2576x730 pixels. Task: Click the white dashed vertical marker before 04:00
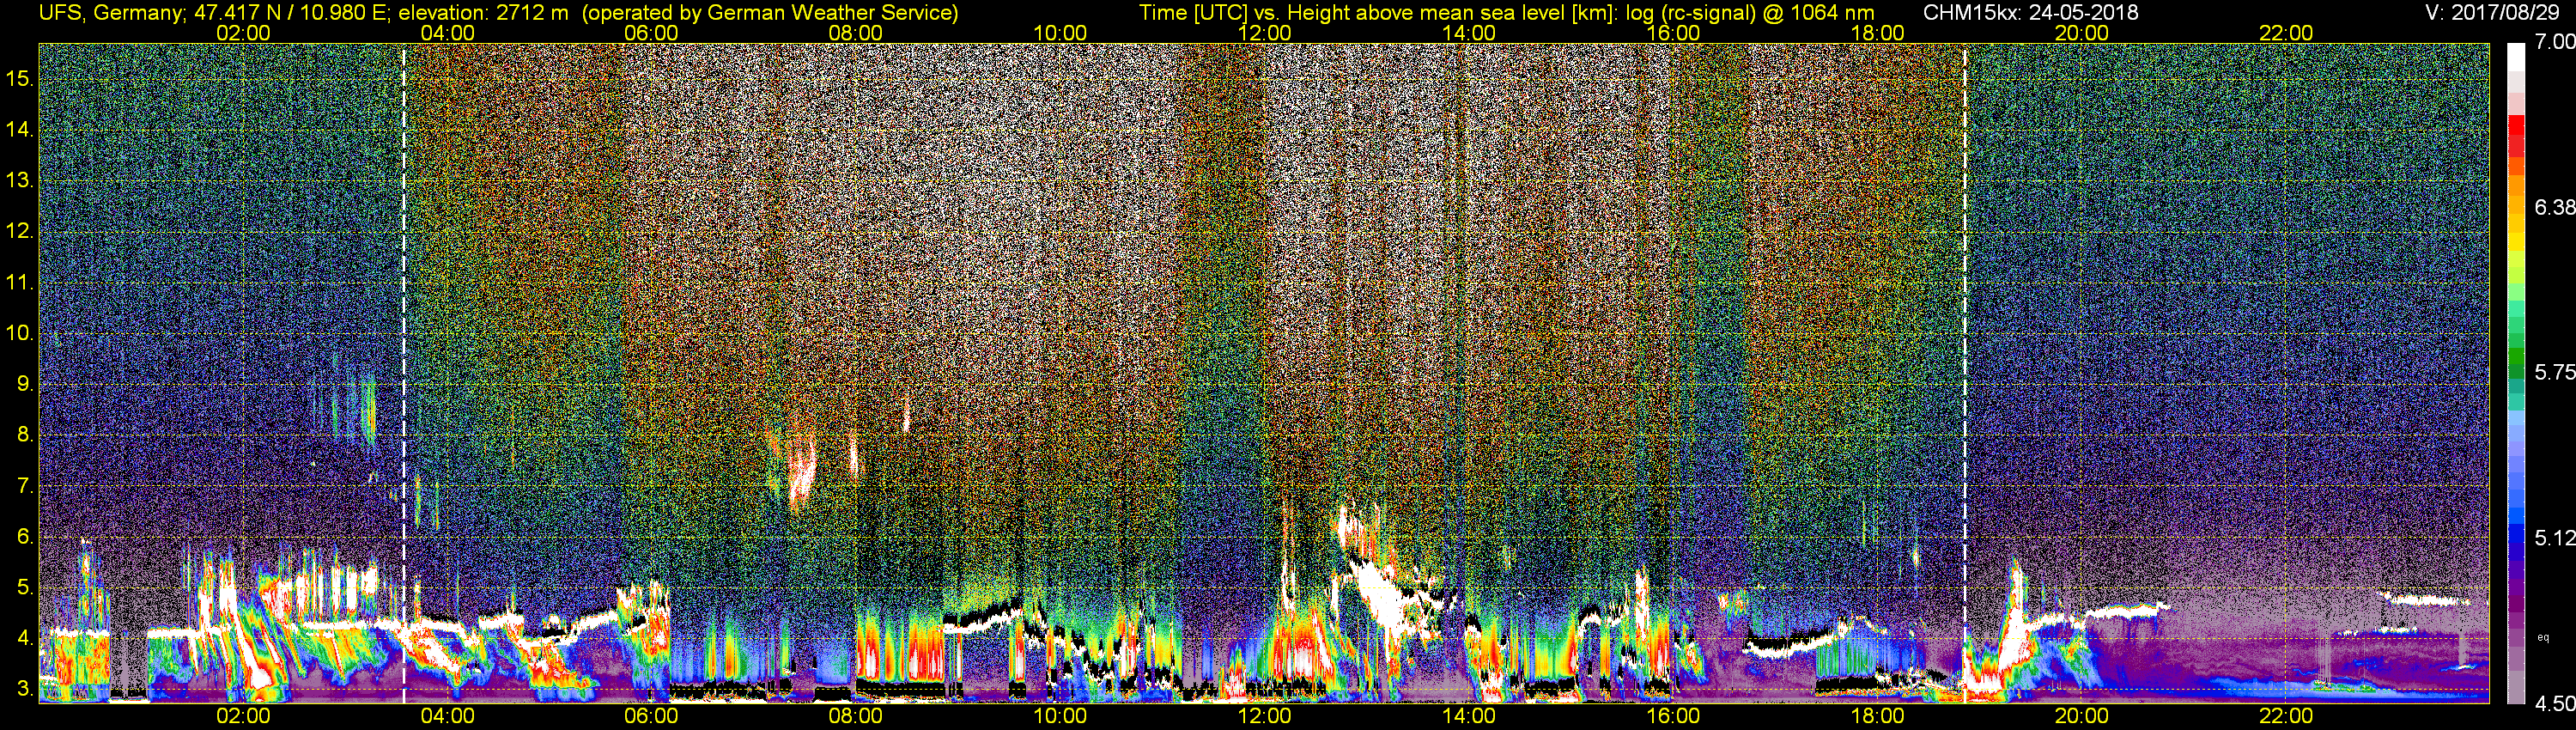(x=404, y=373)
